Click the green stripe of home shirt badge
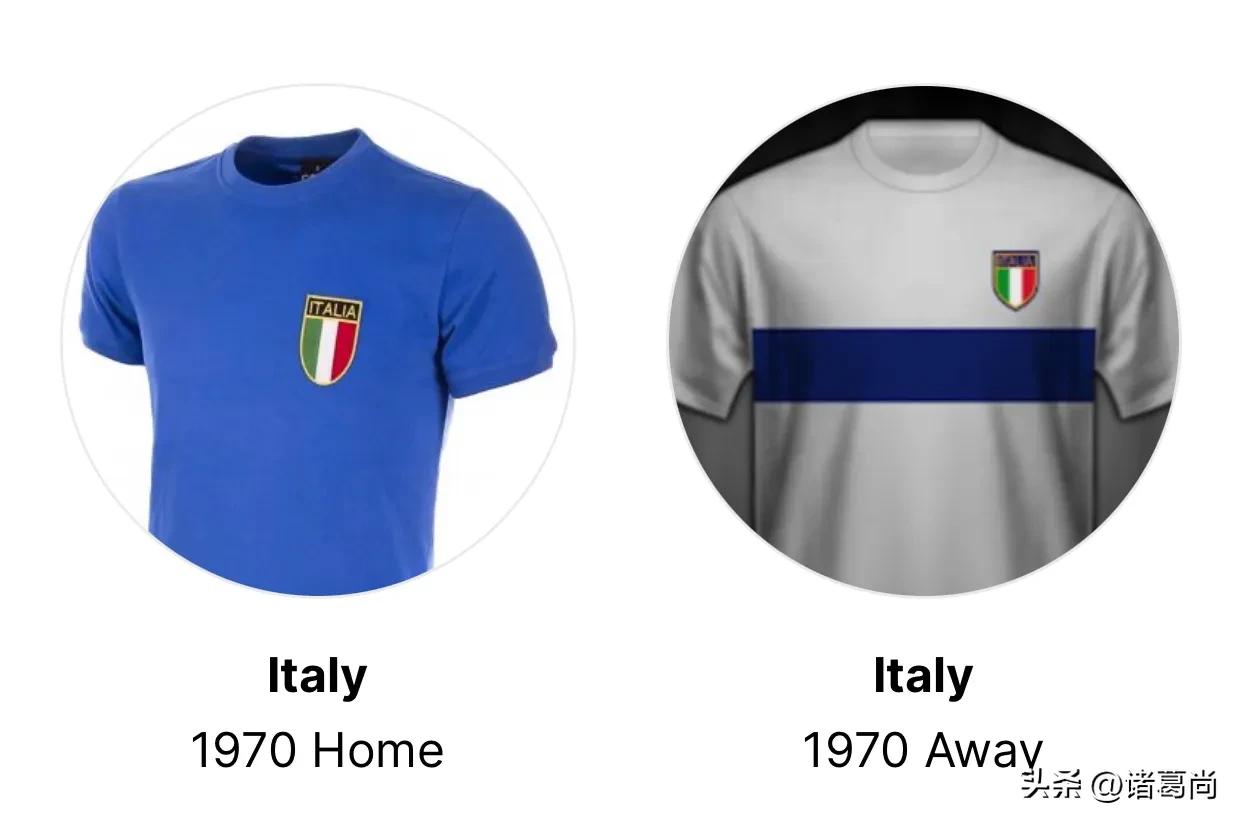1242x824 pixels. coord(313,350)
